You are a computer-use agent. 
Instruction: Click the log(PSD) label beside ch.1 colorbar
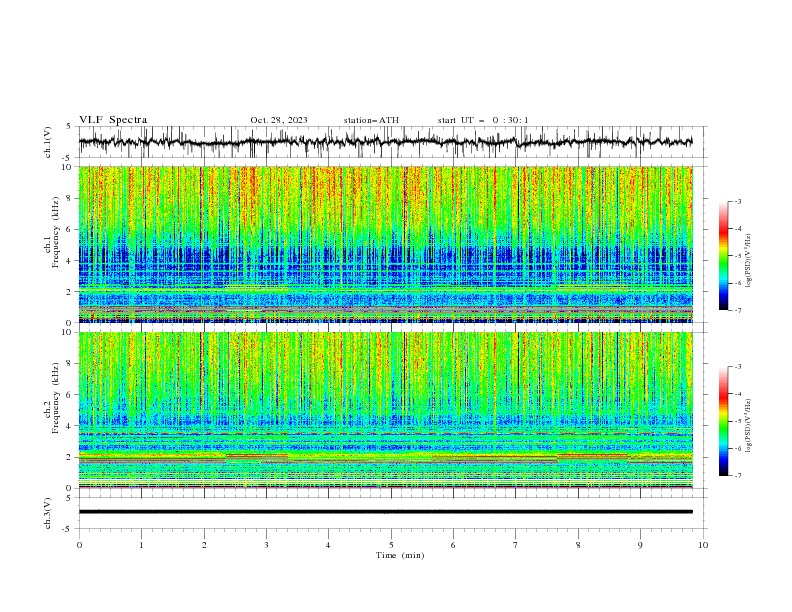(x=749, y=261)
